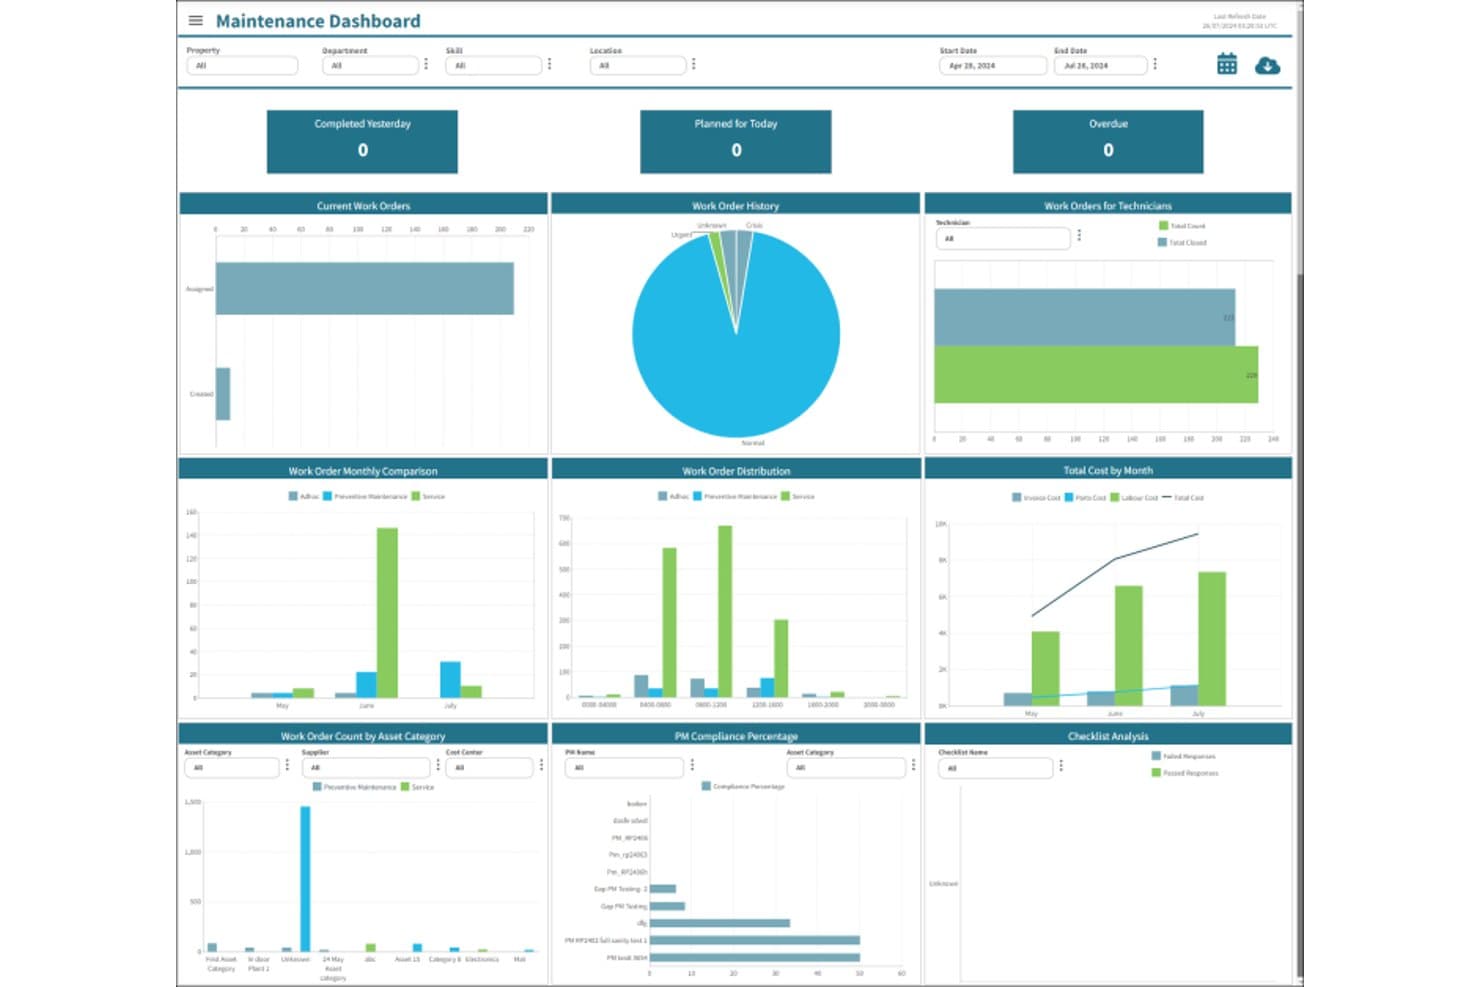Open the Department filter's three-dot options

pos(427,64)
